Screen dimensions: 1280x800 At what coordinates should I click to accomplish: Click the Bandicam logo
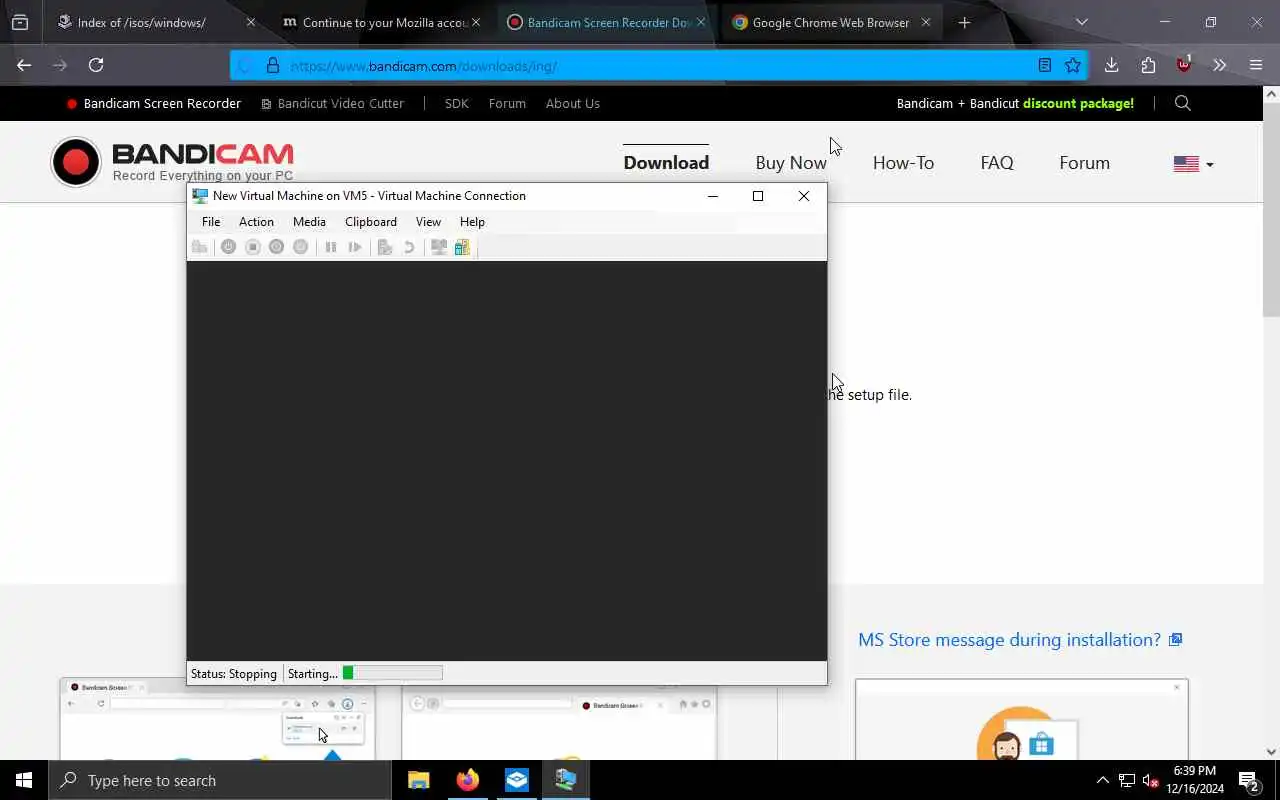pos(173,162)
